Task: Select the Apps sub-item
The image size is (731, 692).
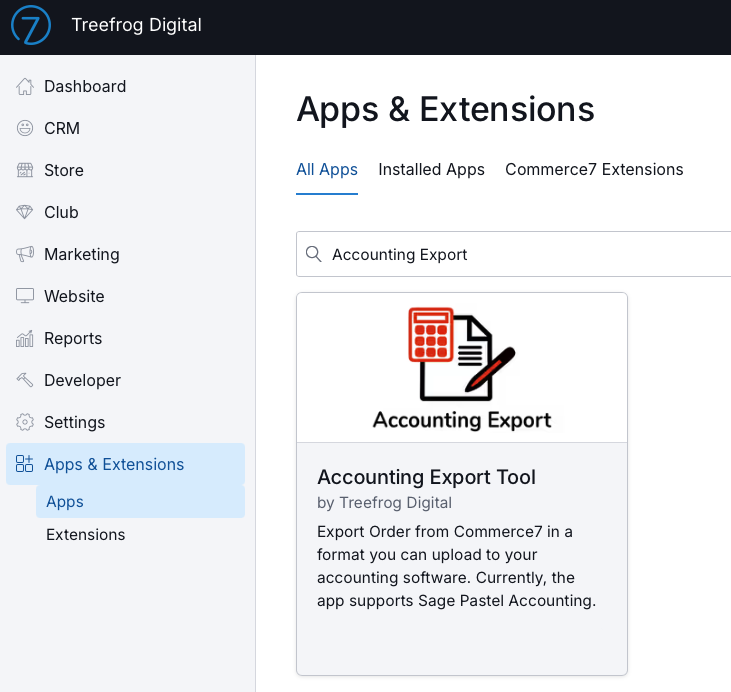Action: pyautogui.click(x=140, y=502)
